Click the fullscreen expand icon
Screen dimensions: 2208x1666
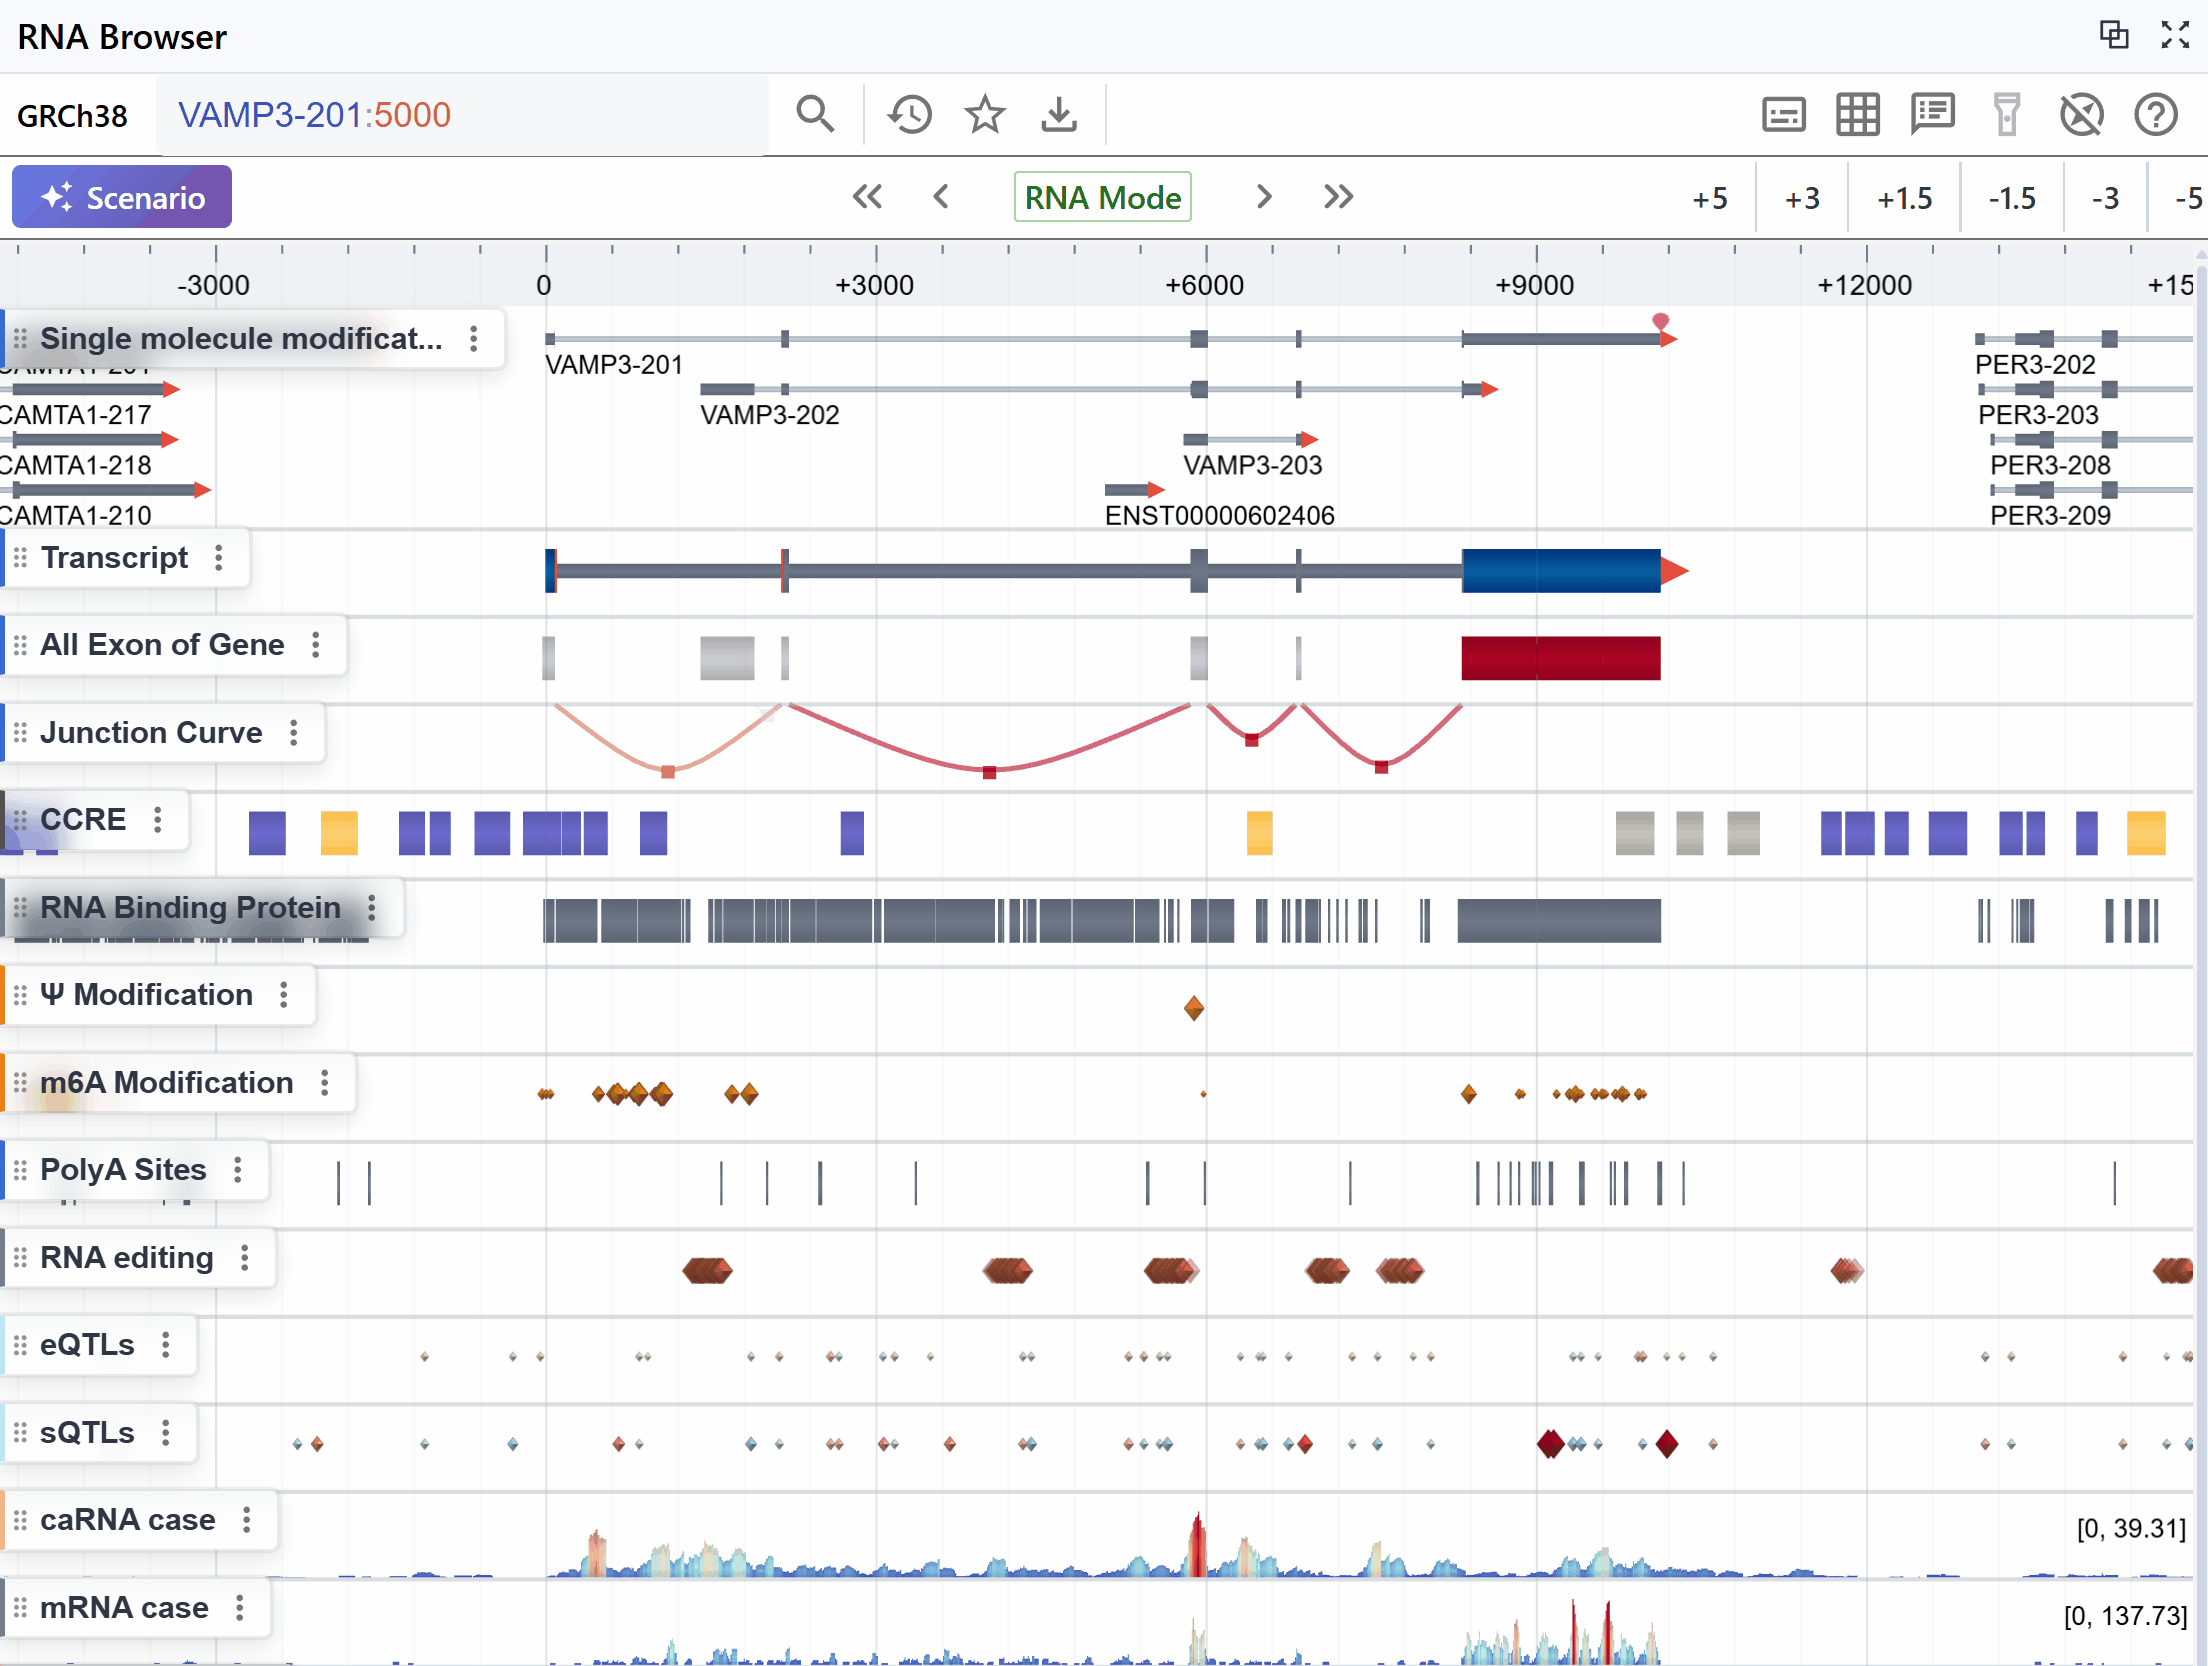pyautogui.click(x=2175, y=35)
